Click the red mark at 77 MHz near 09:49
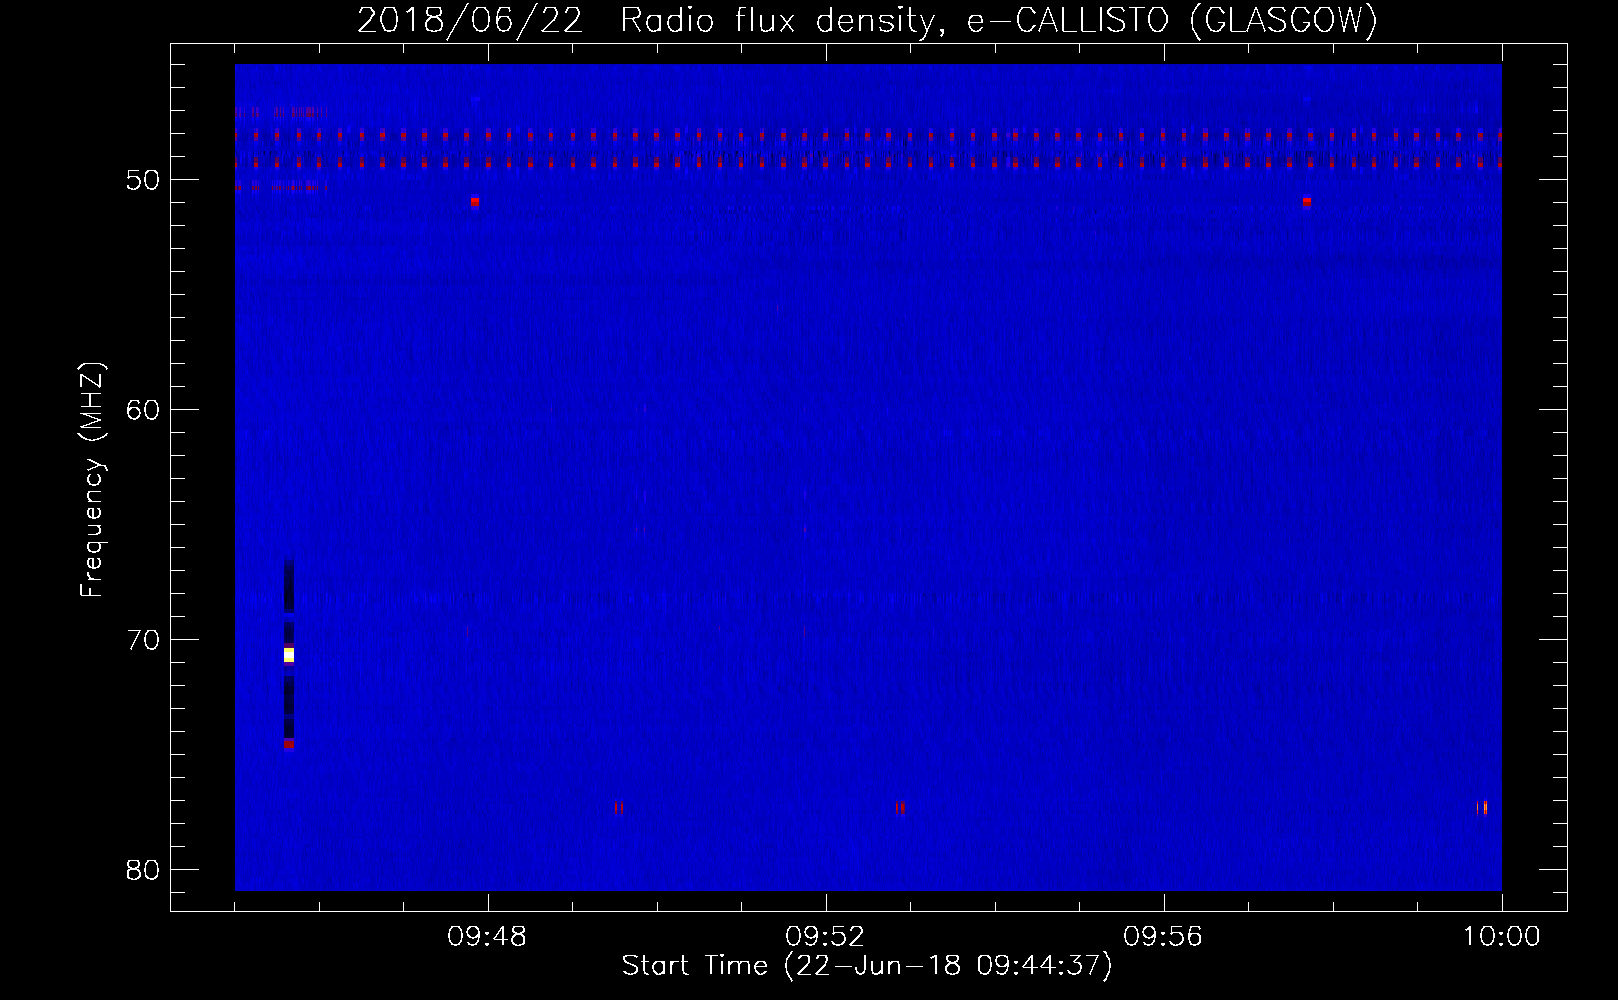The width and height of the screenshot is (1618, 1000). coord(619,807)
